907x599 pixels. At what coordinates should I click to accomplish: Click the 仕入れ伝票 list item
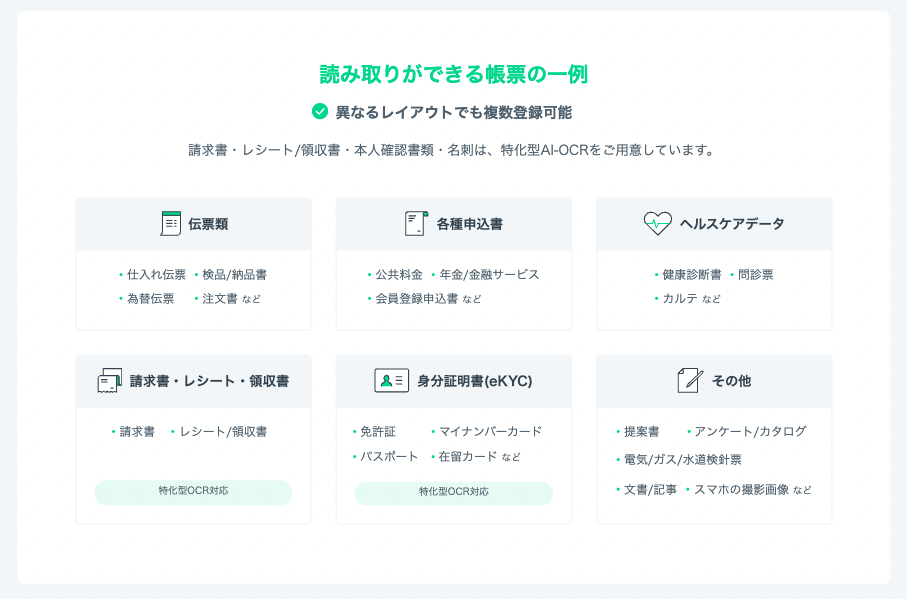point(156,274)
